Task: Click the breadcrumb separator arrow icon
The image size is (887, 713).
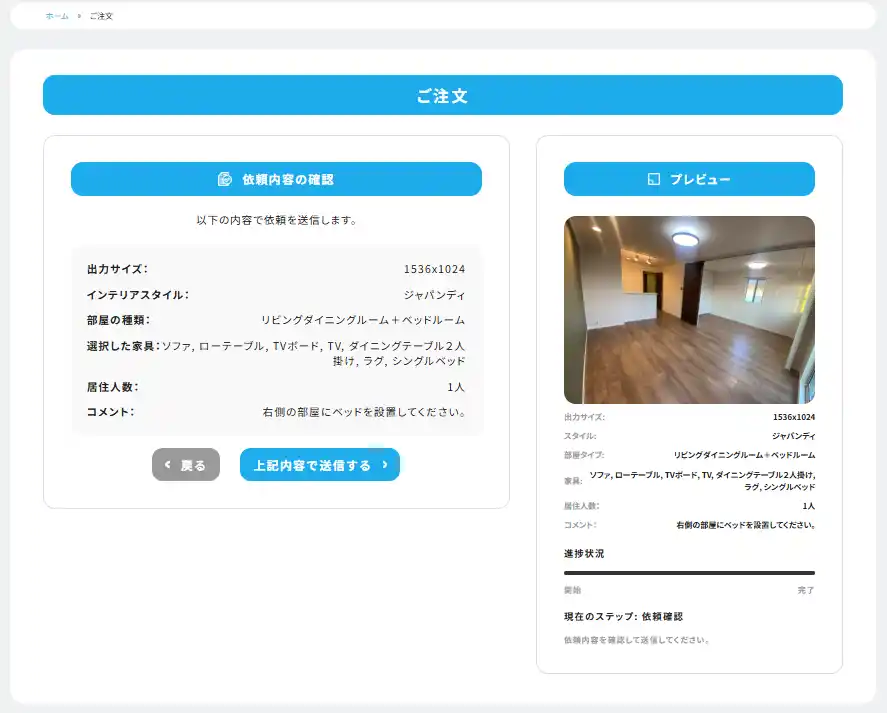Action: (79, 16)
